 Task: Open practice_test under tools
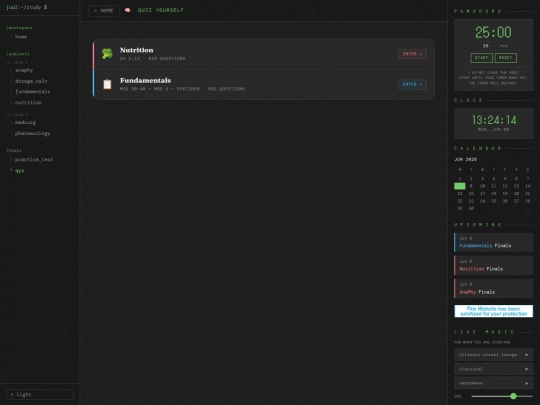click(x=34, y=159)
